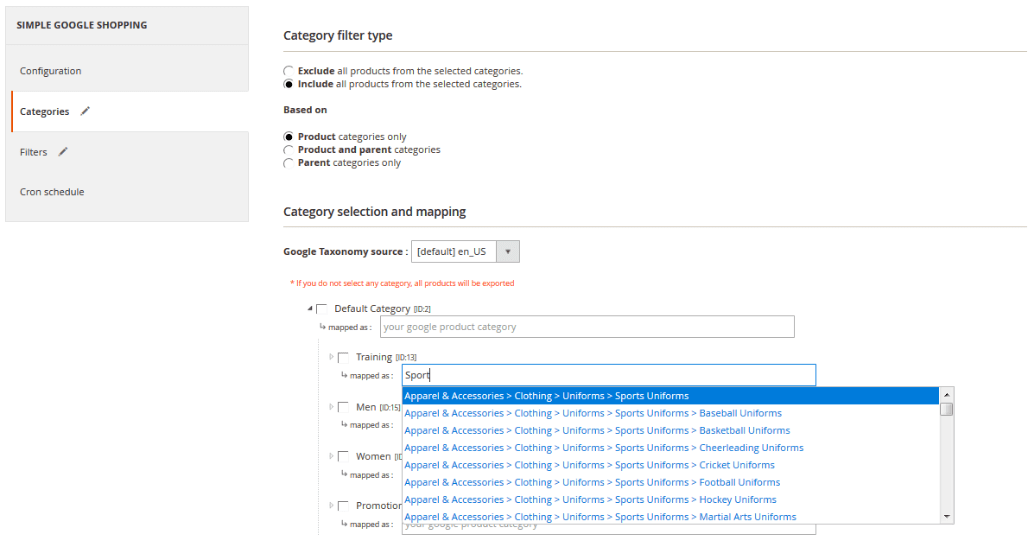Expand the Women category node
Screen dimensions: 1028x547
click(x=332, y=456)
